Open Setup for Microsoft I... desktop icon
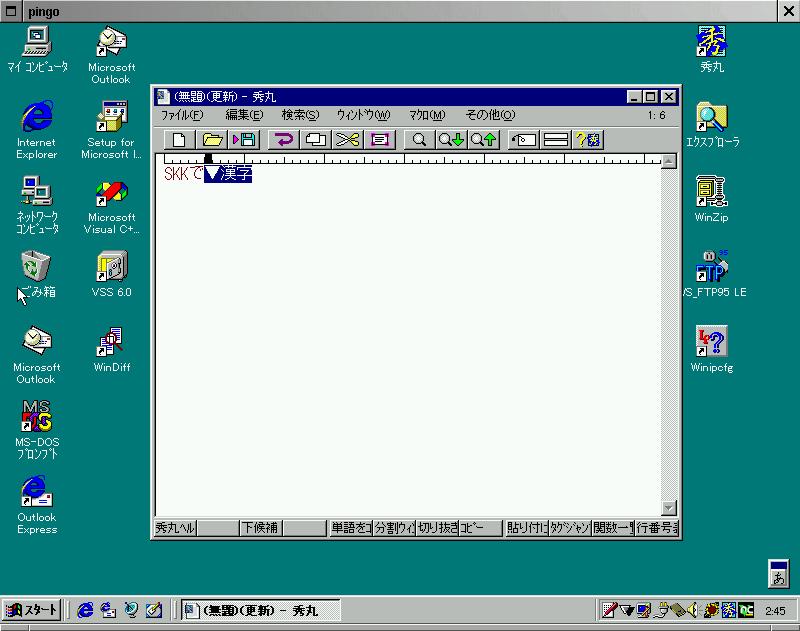Image resolution: width=800 pixels, height=631 pixels. pyautogui.click(x=111, y=130)
